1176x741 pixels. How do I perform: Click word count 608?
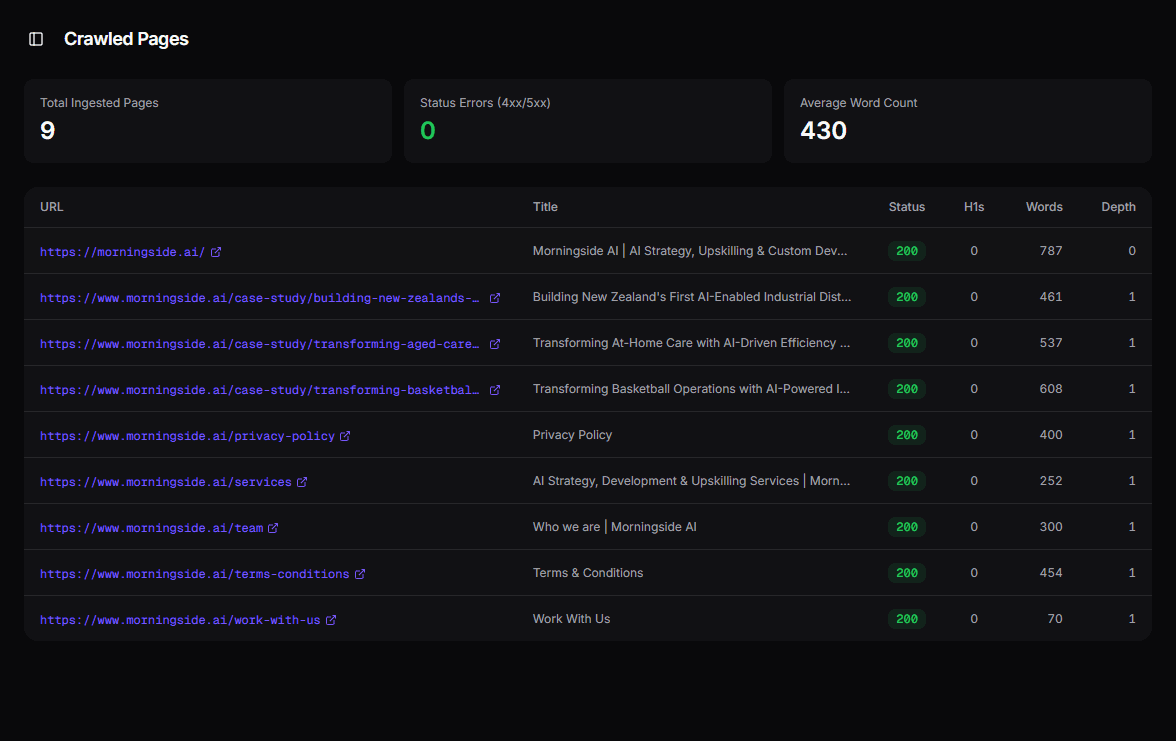point(1051,388)
